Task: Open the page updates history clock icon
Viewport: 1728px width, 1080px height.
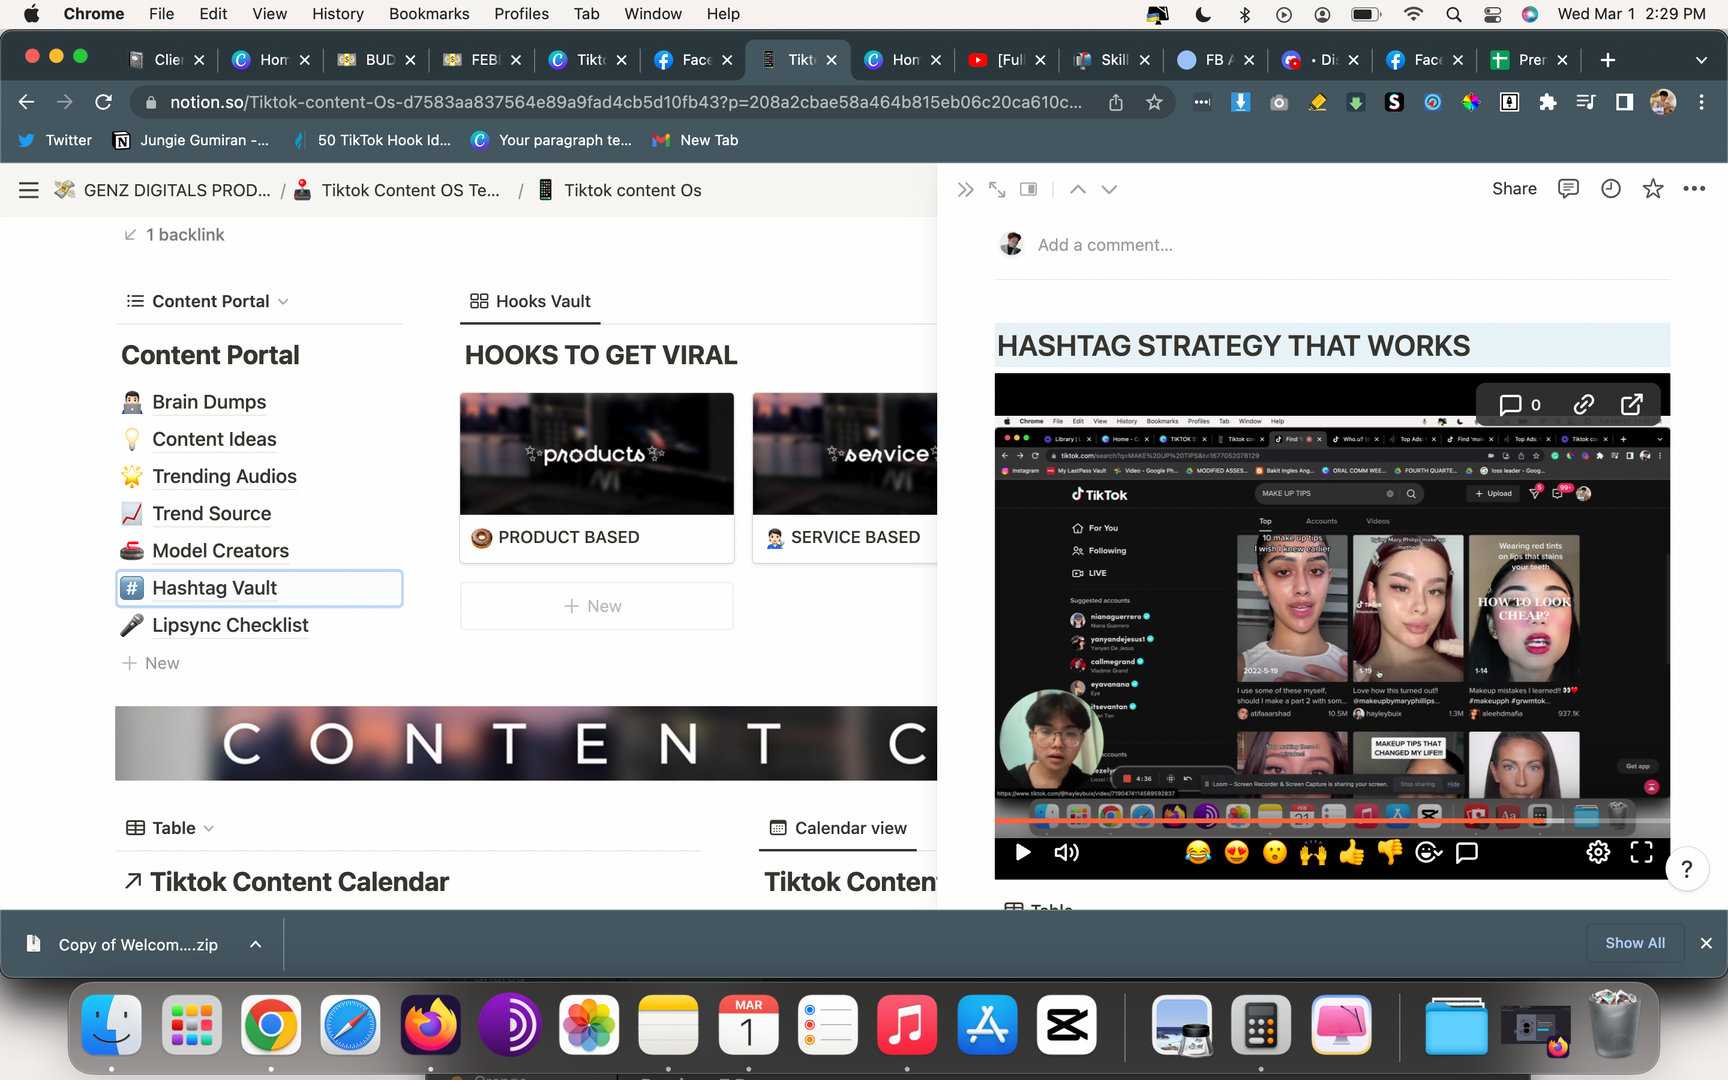Action: [1610, 189]
